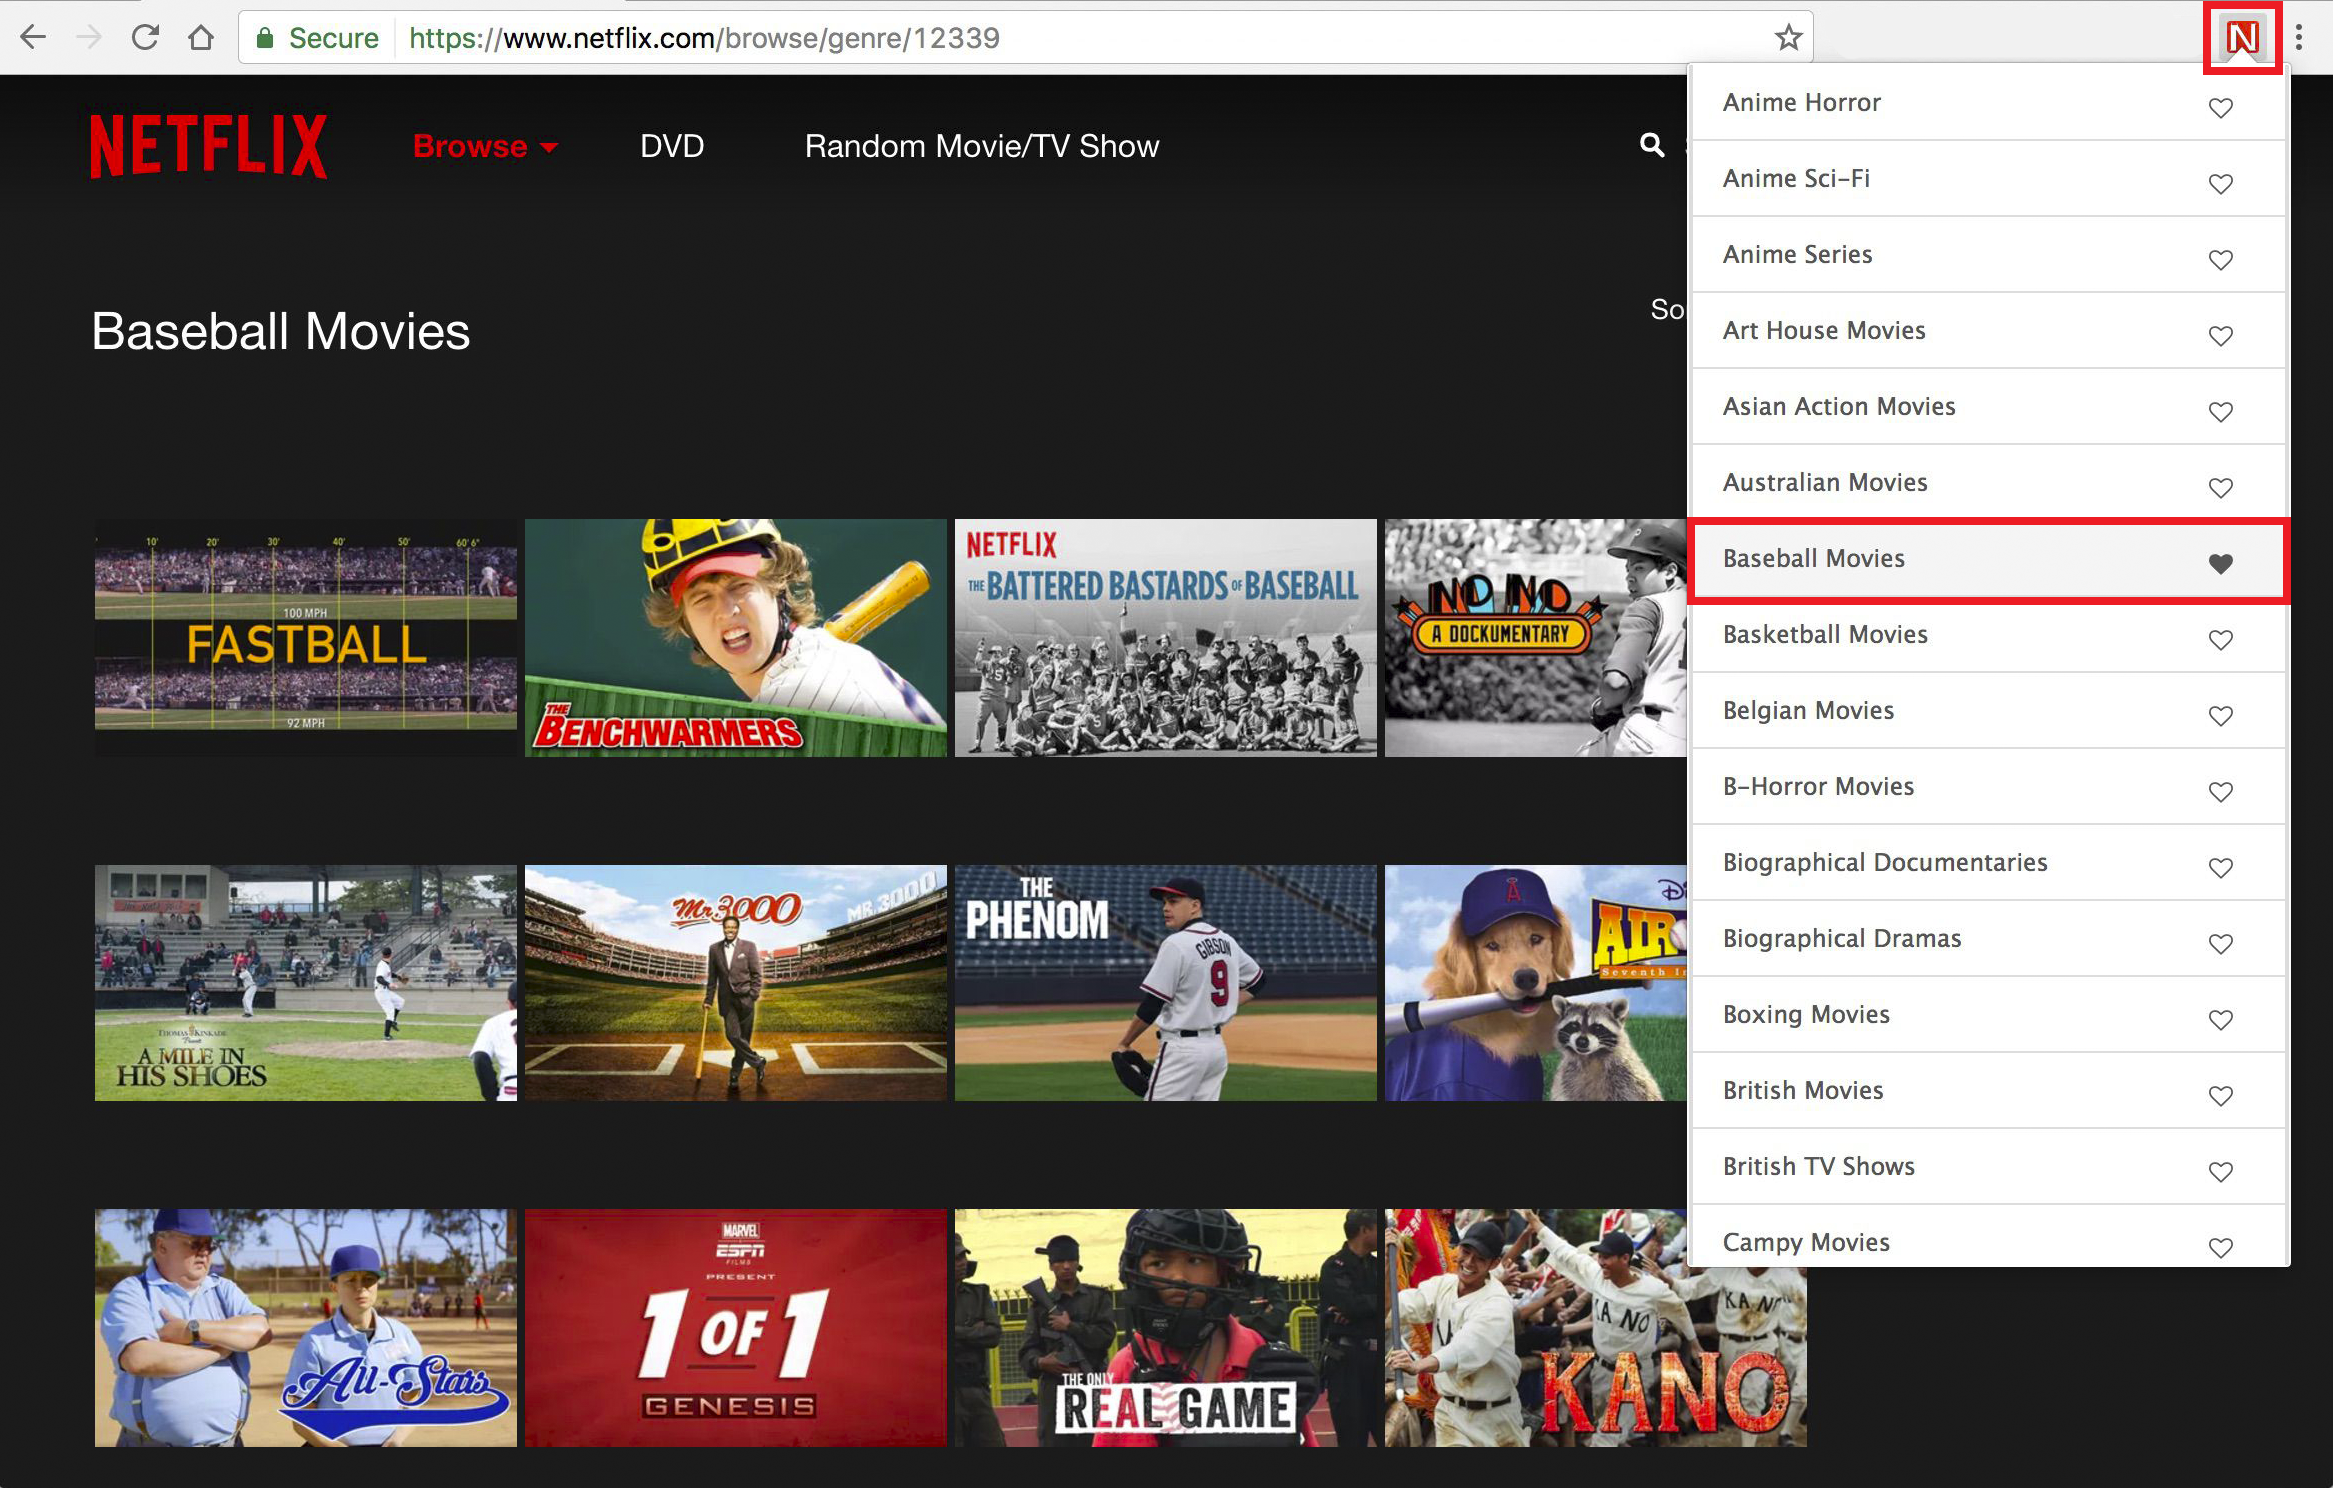View the secure padlock site info
The image size is (2333, 1488).
click(x=265, y=38)
